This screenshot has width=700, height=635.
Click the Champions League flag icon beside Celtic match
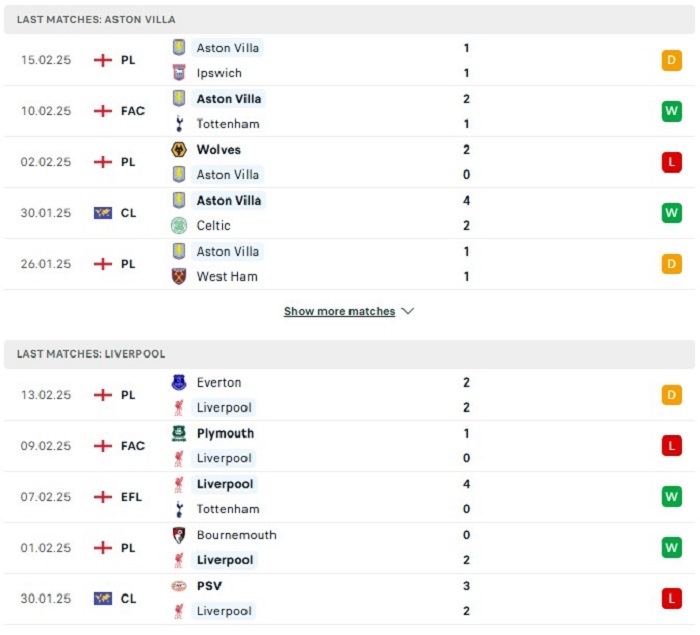point(103,213)
